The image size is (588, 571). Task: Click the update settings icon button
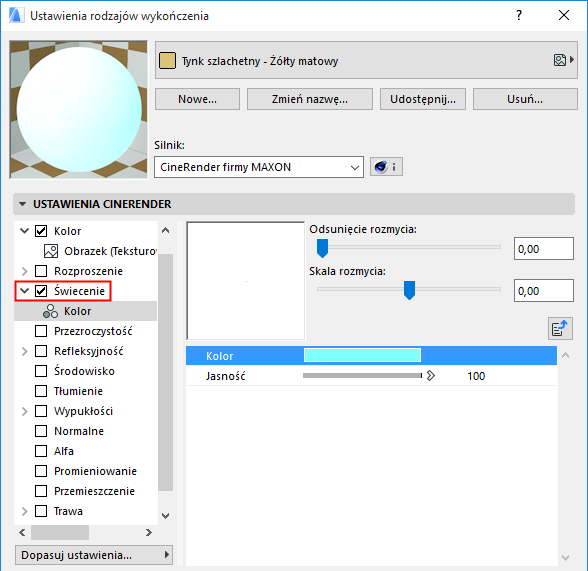pyautogui.click(x=560, y=328)
